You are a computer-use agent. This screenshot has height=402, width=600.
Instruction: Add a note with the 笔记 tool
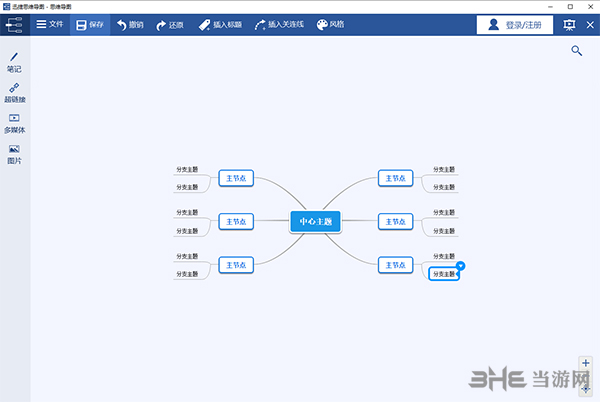(x=14, y=63)
